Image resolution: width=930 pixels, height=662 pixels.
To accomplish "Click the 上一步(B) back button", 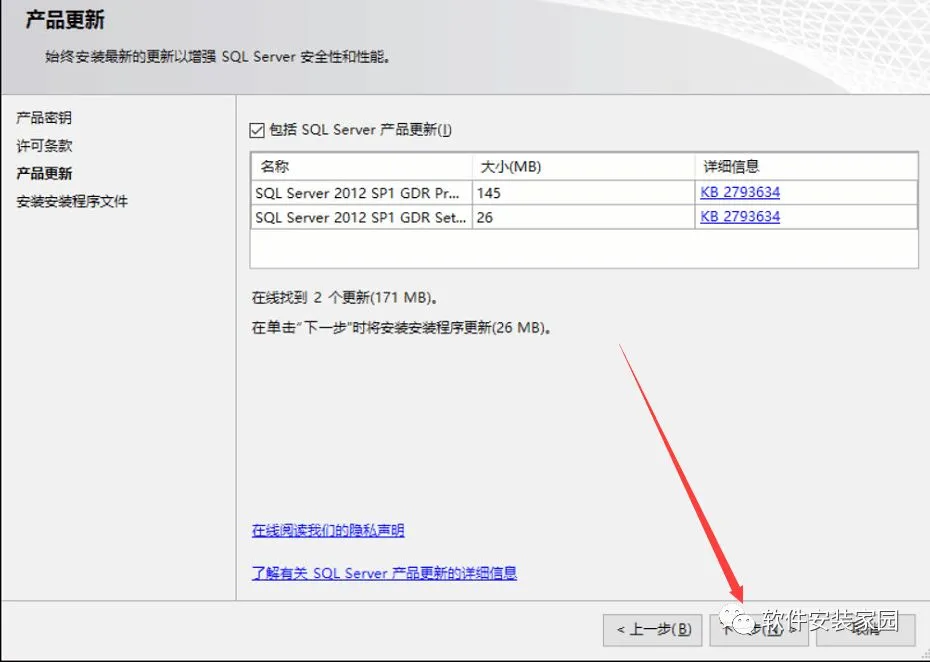I will [652, 629].
